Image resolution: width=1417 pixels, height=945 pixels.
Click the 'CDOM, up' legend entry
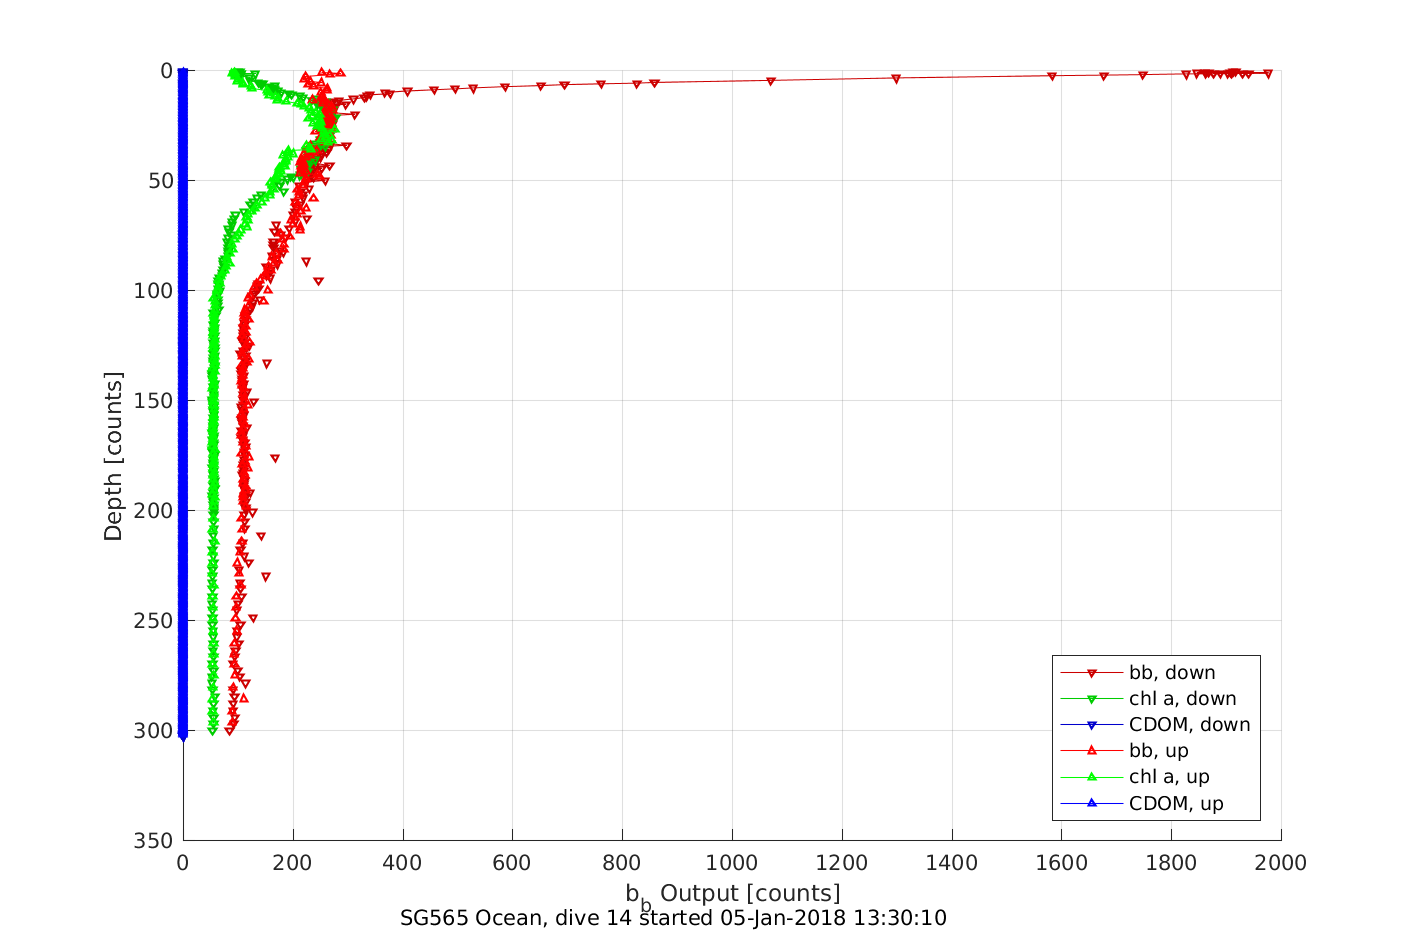click(1142, 803)
